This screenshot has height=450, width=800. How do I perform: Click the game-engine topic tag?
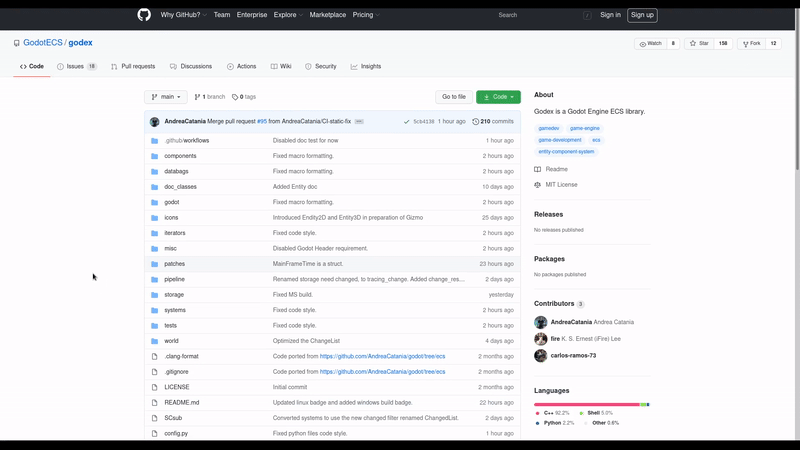pos(585,129)
